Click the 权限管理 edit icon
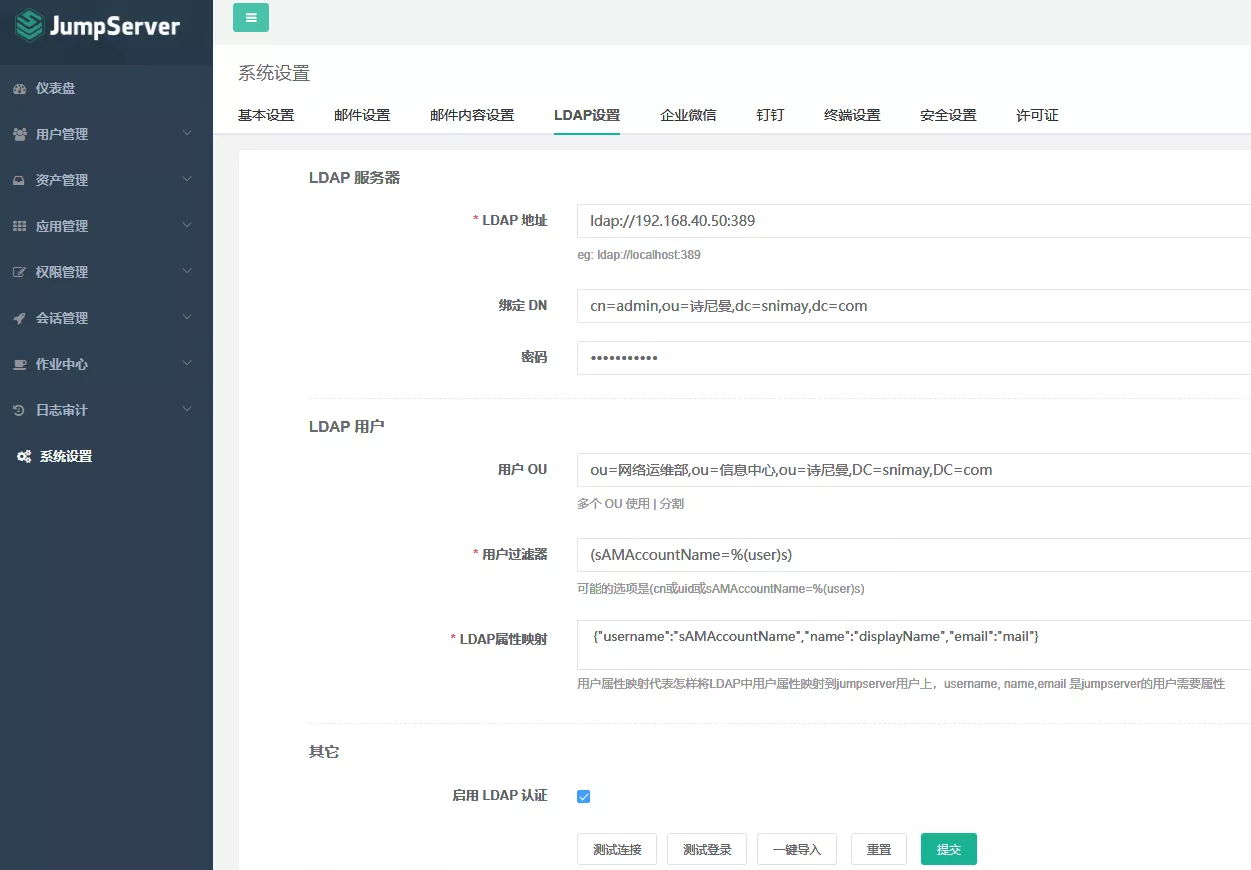Screen dimensions: 1251x870 tap(19, 273)
